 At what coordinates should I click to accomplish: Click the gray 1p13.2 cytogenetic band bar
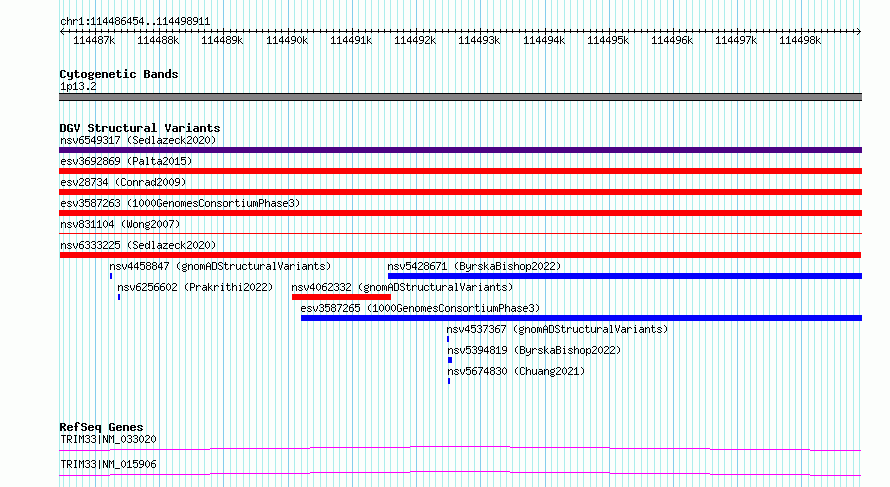point(460,97)
